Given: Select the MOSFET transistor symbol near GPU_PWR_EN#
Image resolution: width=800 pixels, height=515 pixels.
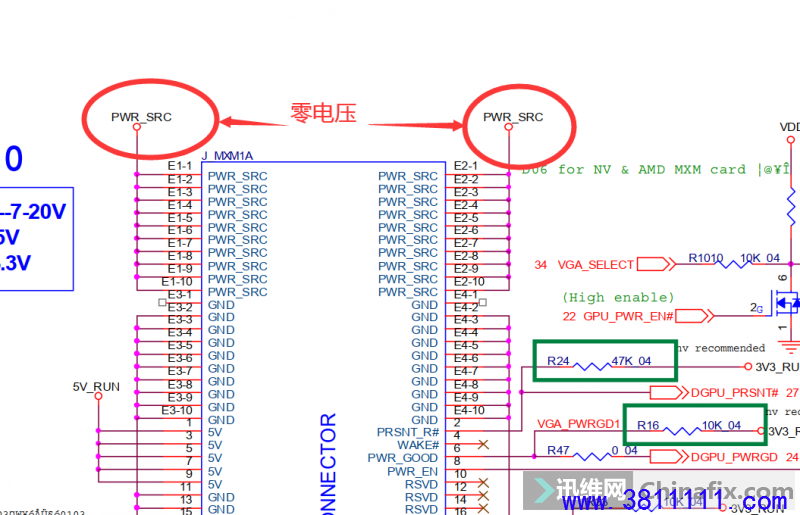Looking at the screenshot, I should [785, 303].
